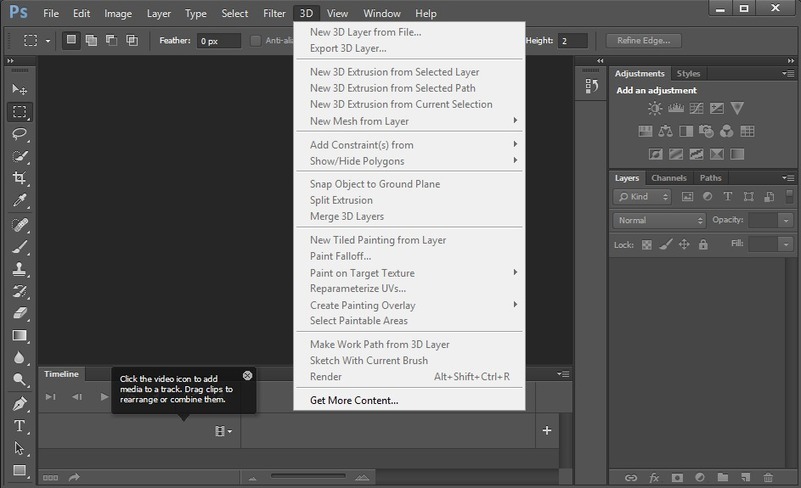
Task: Play the timeline
Action: pos(104,397)
